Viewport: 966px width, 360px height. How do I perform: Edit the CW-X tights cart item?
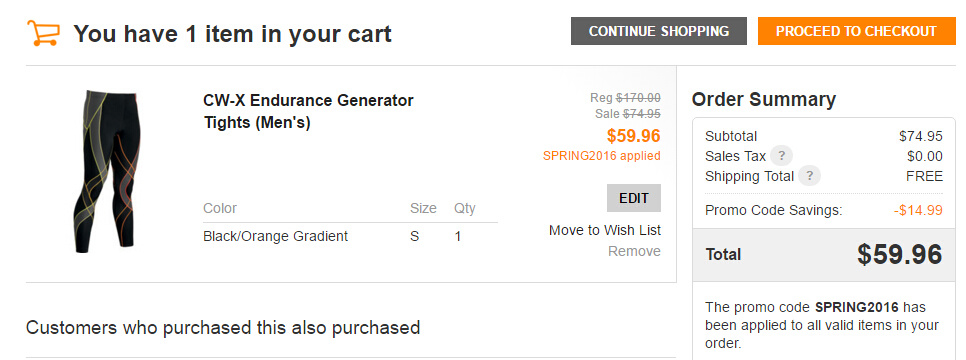point(633,198)
